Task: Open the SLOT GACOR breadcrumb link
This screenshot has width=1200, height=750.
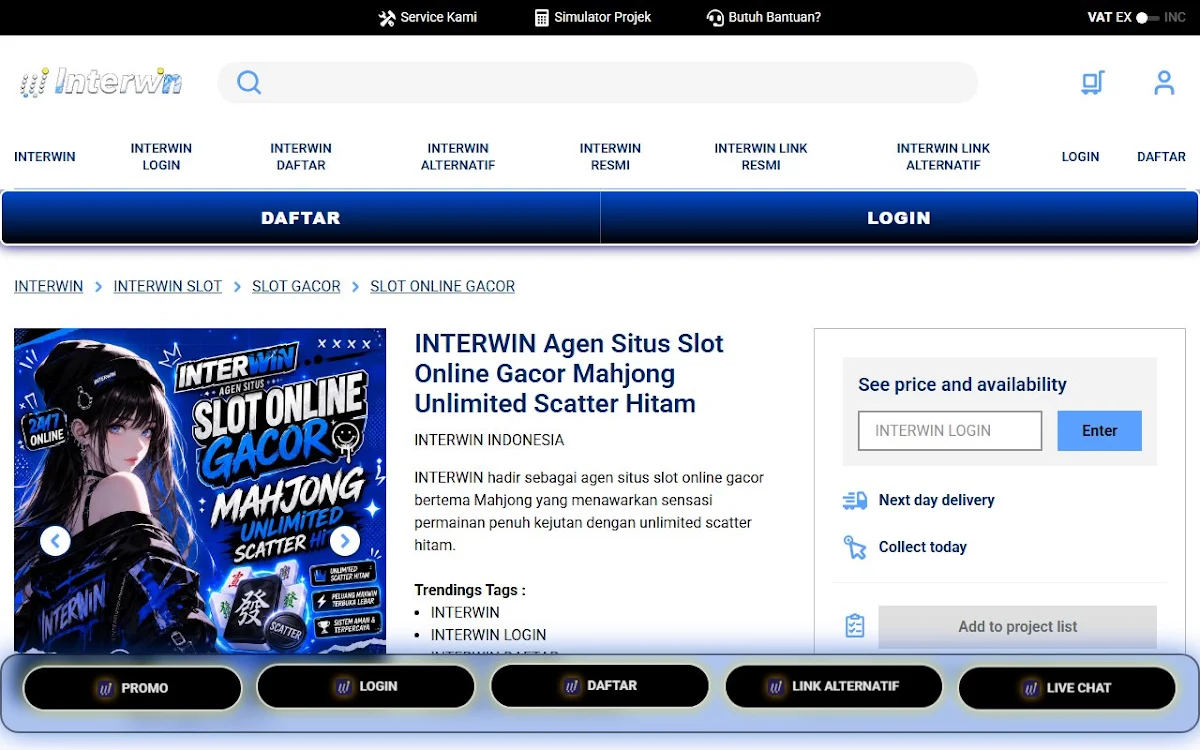Action: point(296,287)
